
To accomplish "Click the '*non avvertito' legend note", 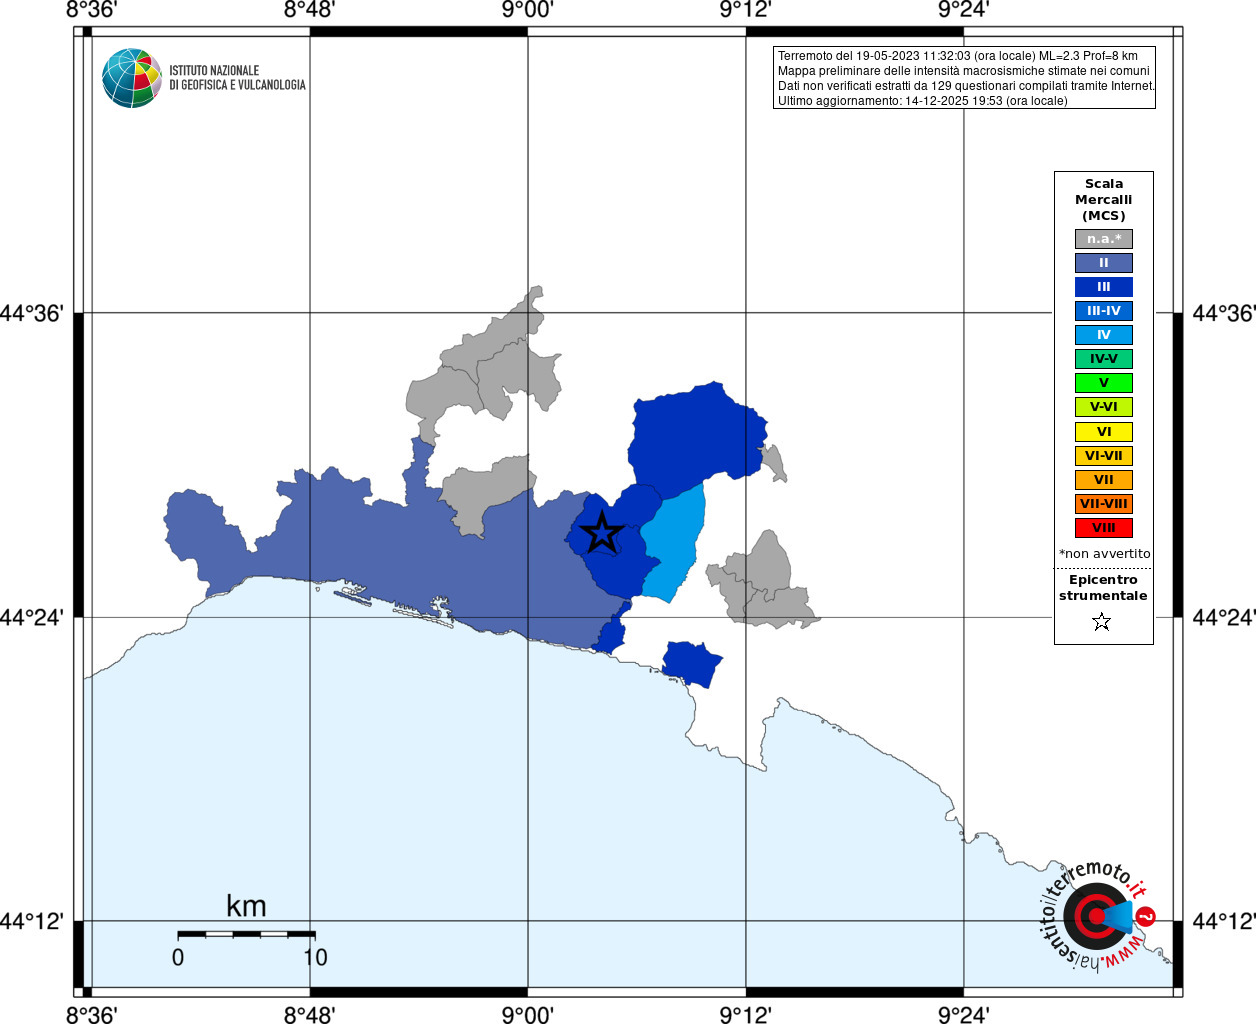I will point(1105,554).
